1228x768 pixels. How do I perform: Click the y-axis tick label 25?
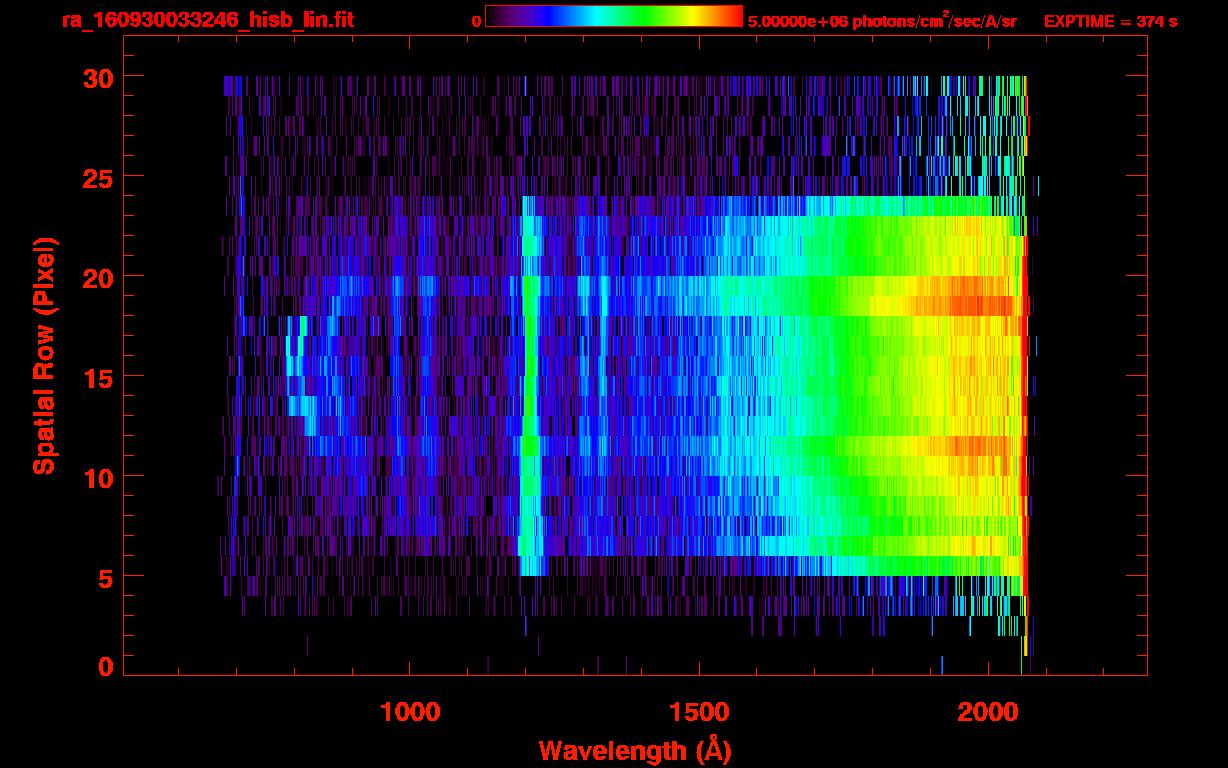[99, 177]
